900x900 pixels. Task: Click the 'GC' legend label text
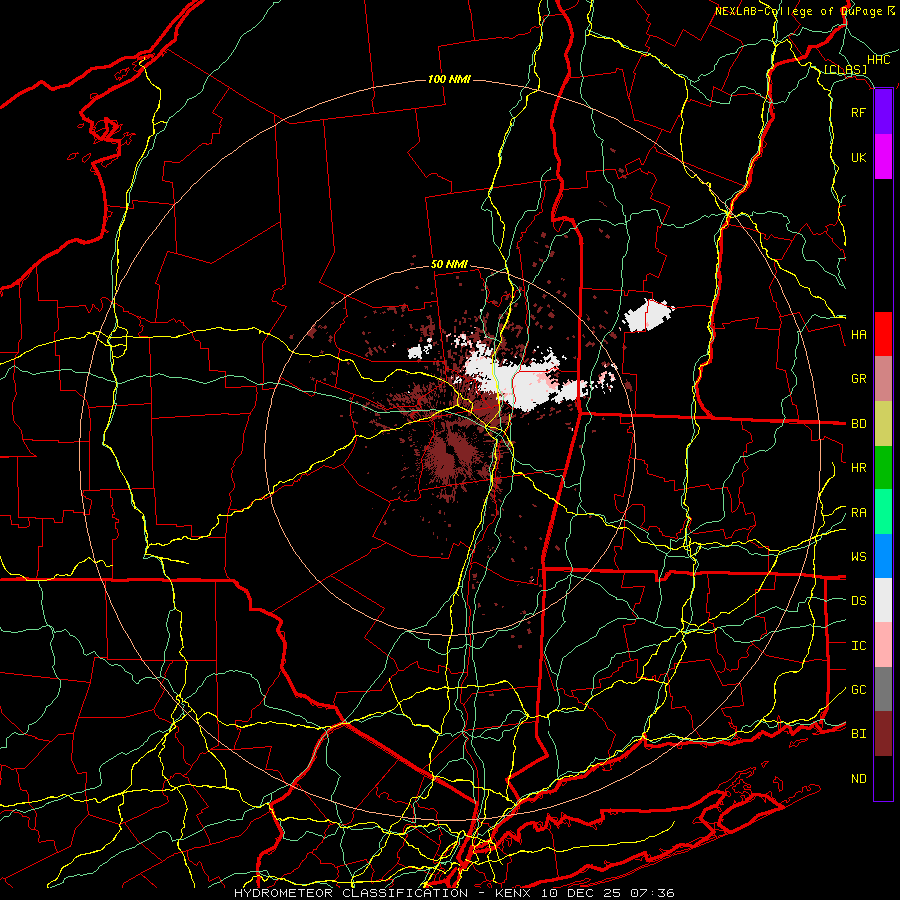(x=858, y=690)
